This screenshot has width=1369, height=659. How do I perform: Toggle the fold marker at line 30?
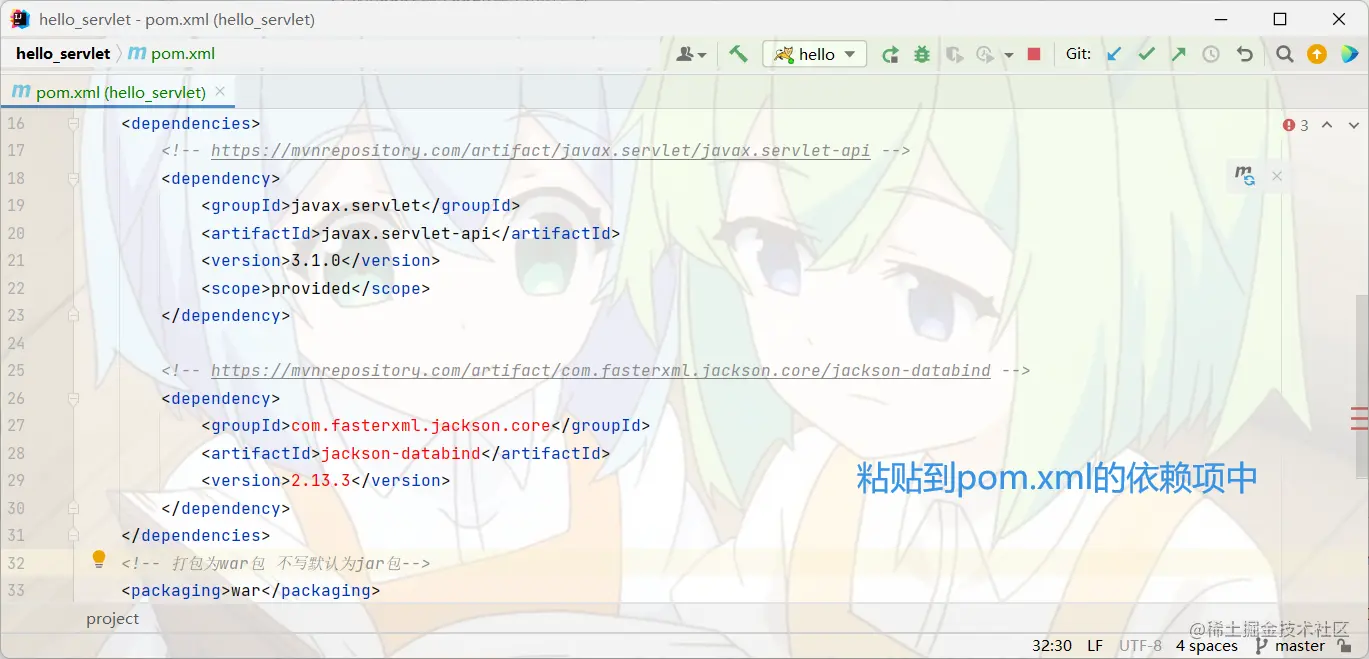(73, 508)
